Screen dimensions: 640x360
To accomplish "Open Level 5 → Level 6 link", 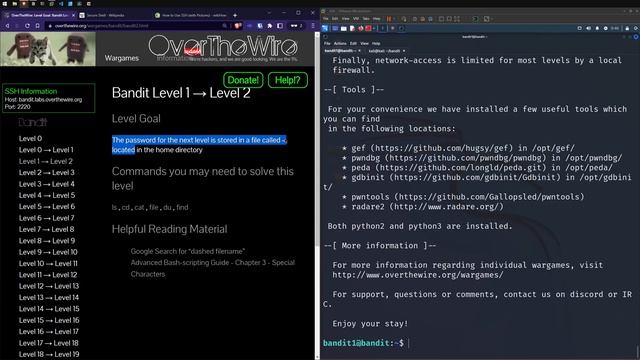I will pyautogui.click(x=47, y=207).
